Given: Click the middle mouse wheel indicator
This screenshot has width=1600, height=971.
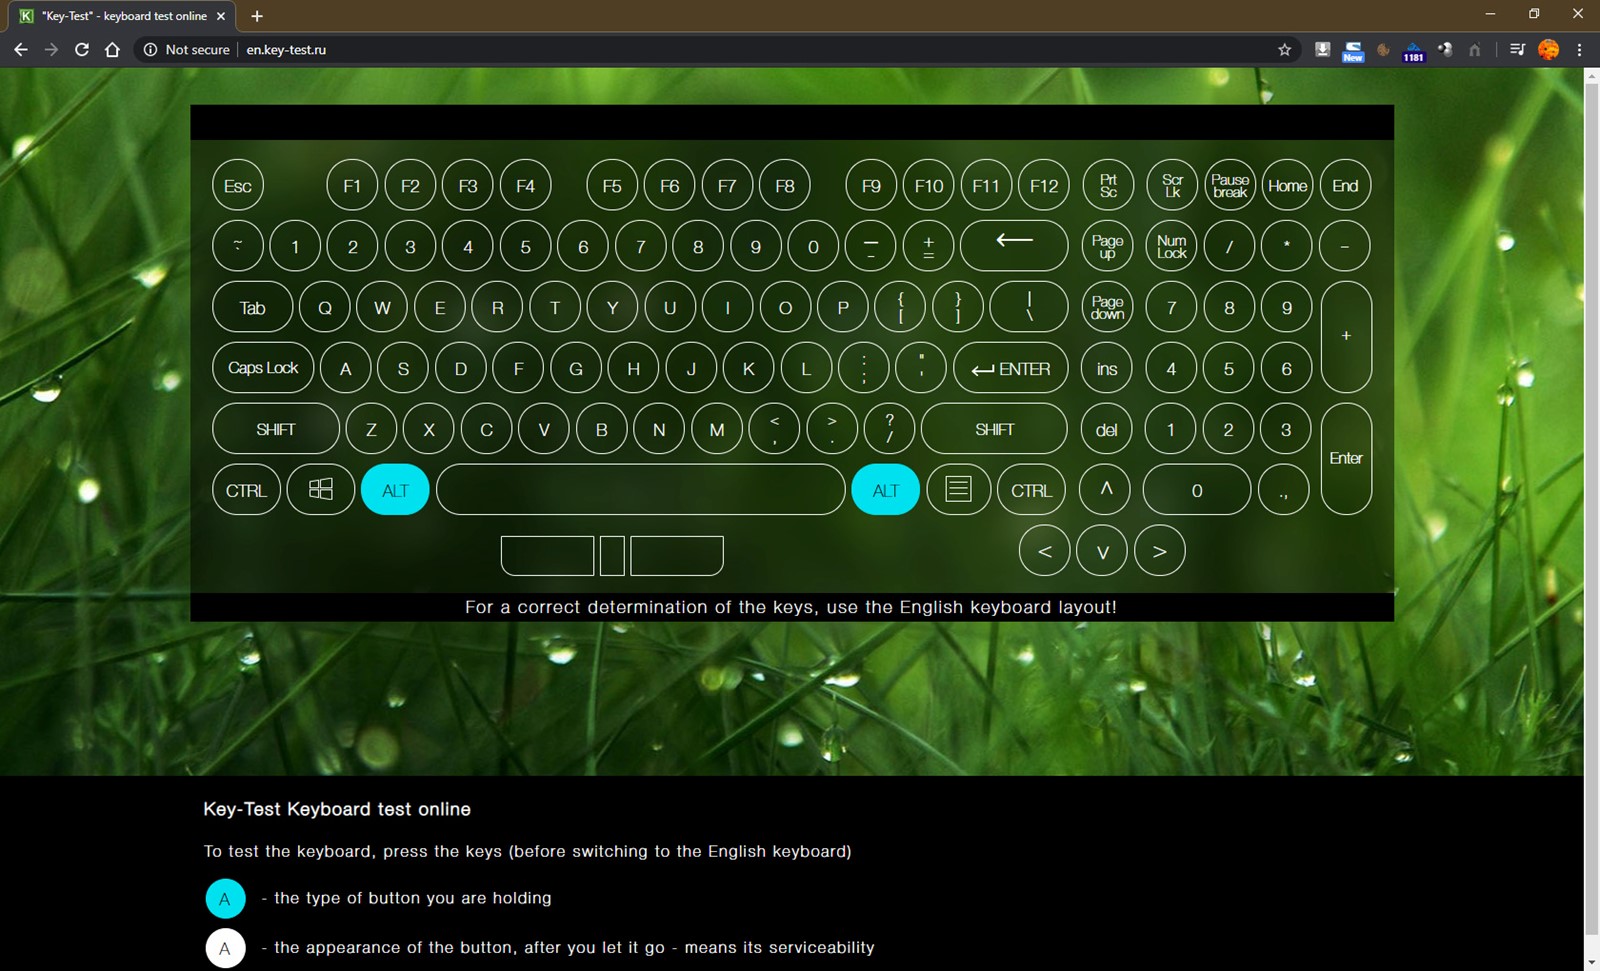Looking at the screenshot, I should tap(613, 555).
